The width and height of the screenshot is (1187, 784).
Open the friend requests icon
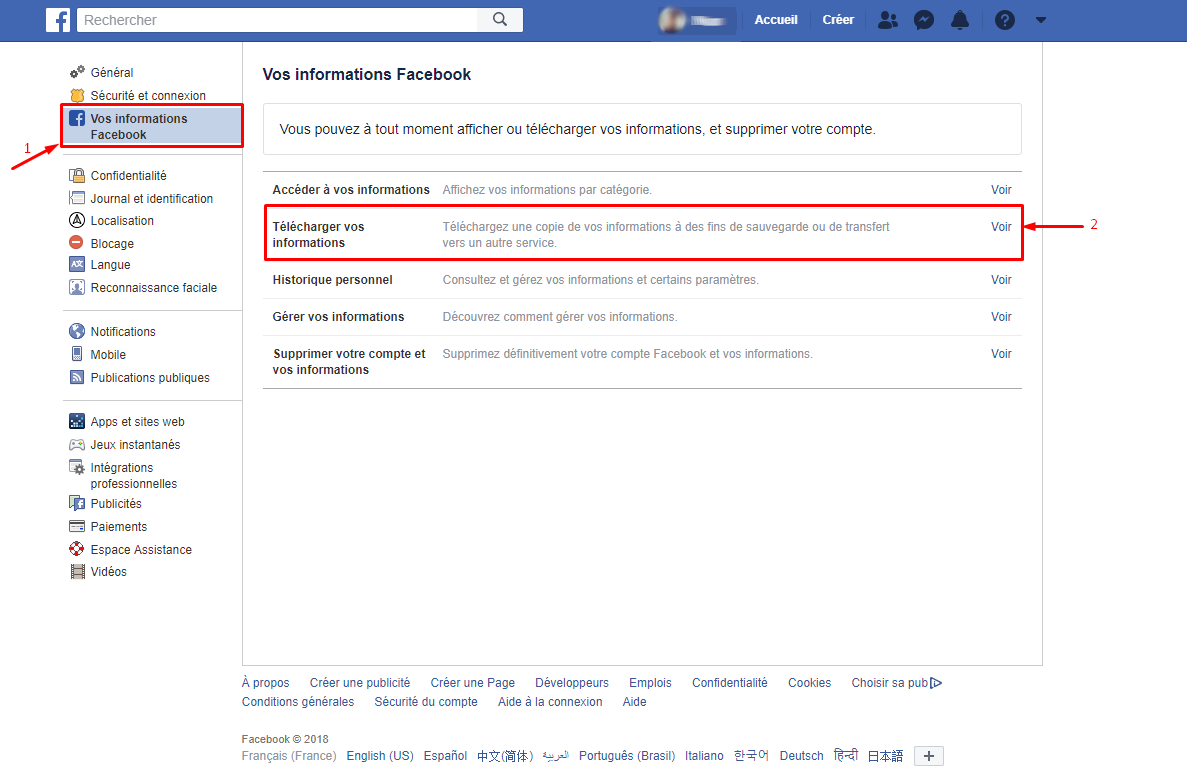click(888, 20)
